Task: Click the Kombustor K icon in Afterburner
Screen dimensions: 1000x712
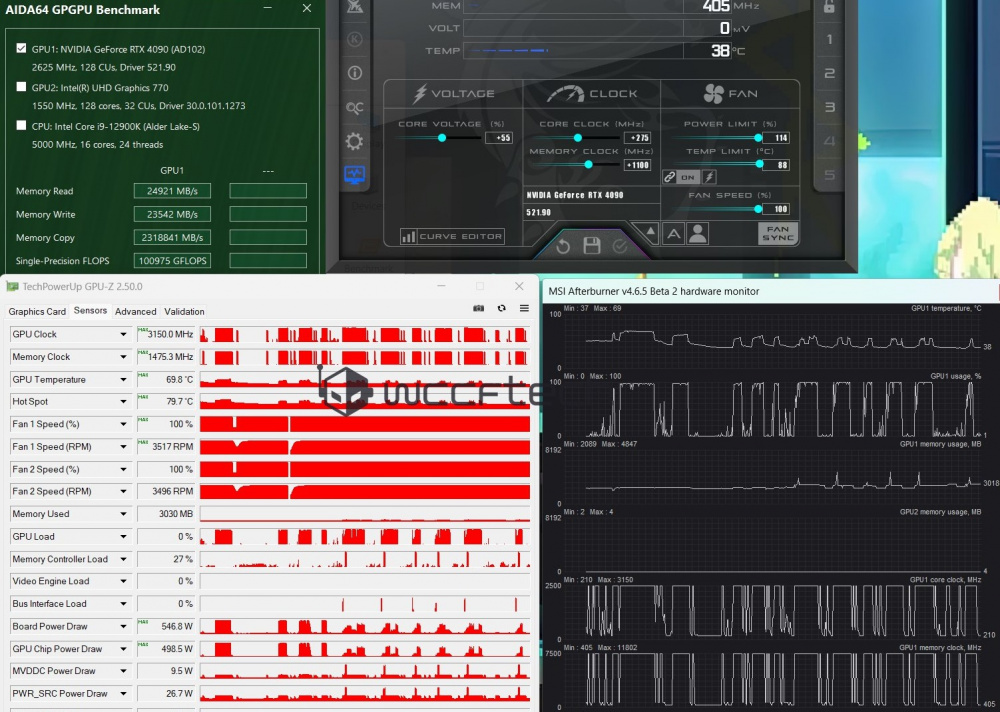Action: tap(355, 39)
